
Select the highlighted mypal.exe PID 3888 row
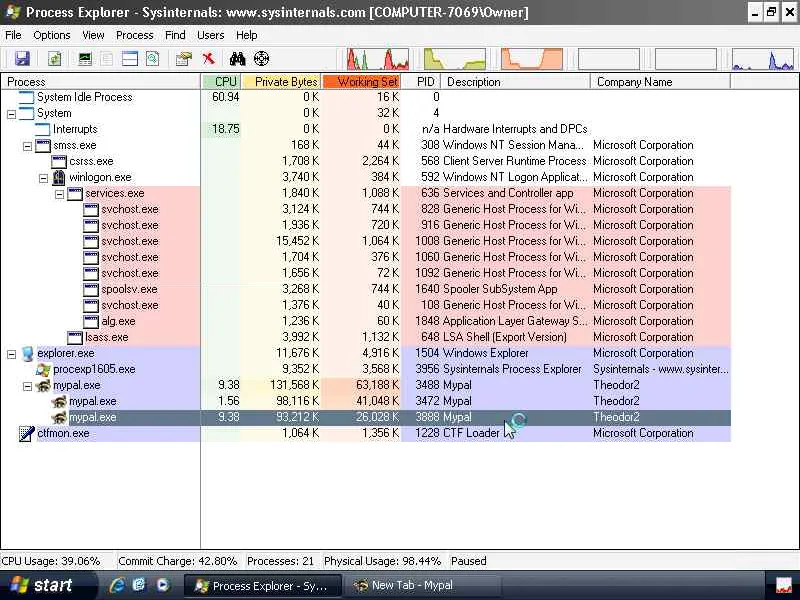(x=366, y=417)
